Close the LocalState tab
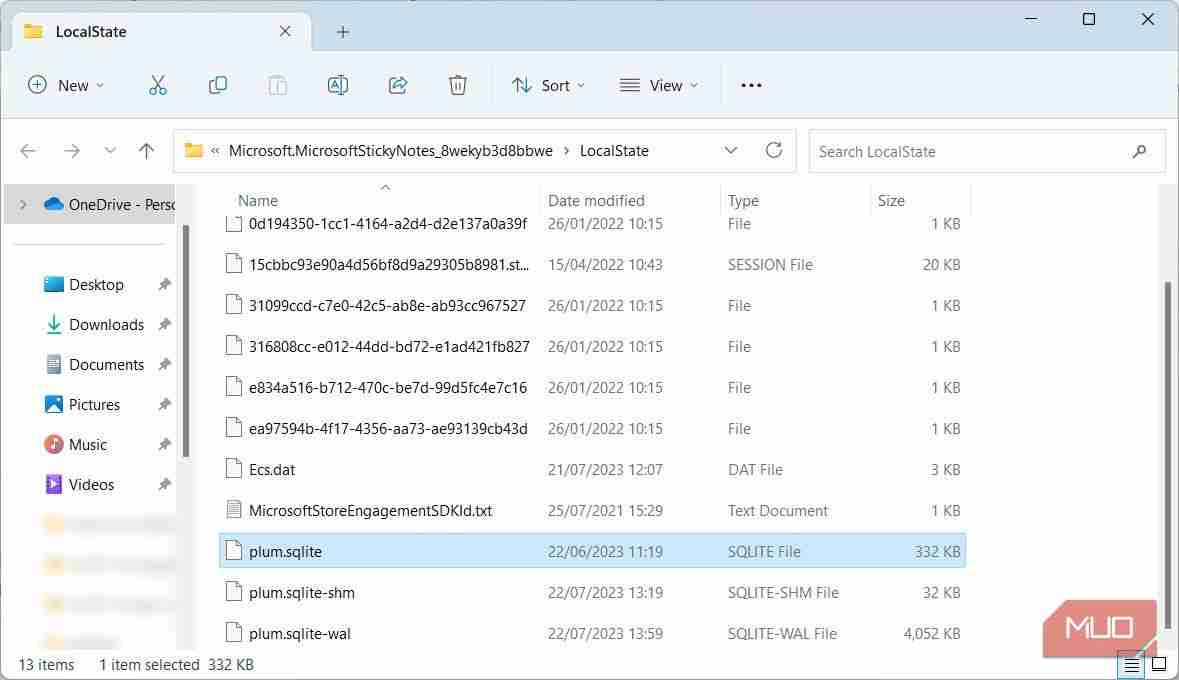Screen dimensions: 1179x680 point(285,32)
